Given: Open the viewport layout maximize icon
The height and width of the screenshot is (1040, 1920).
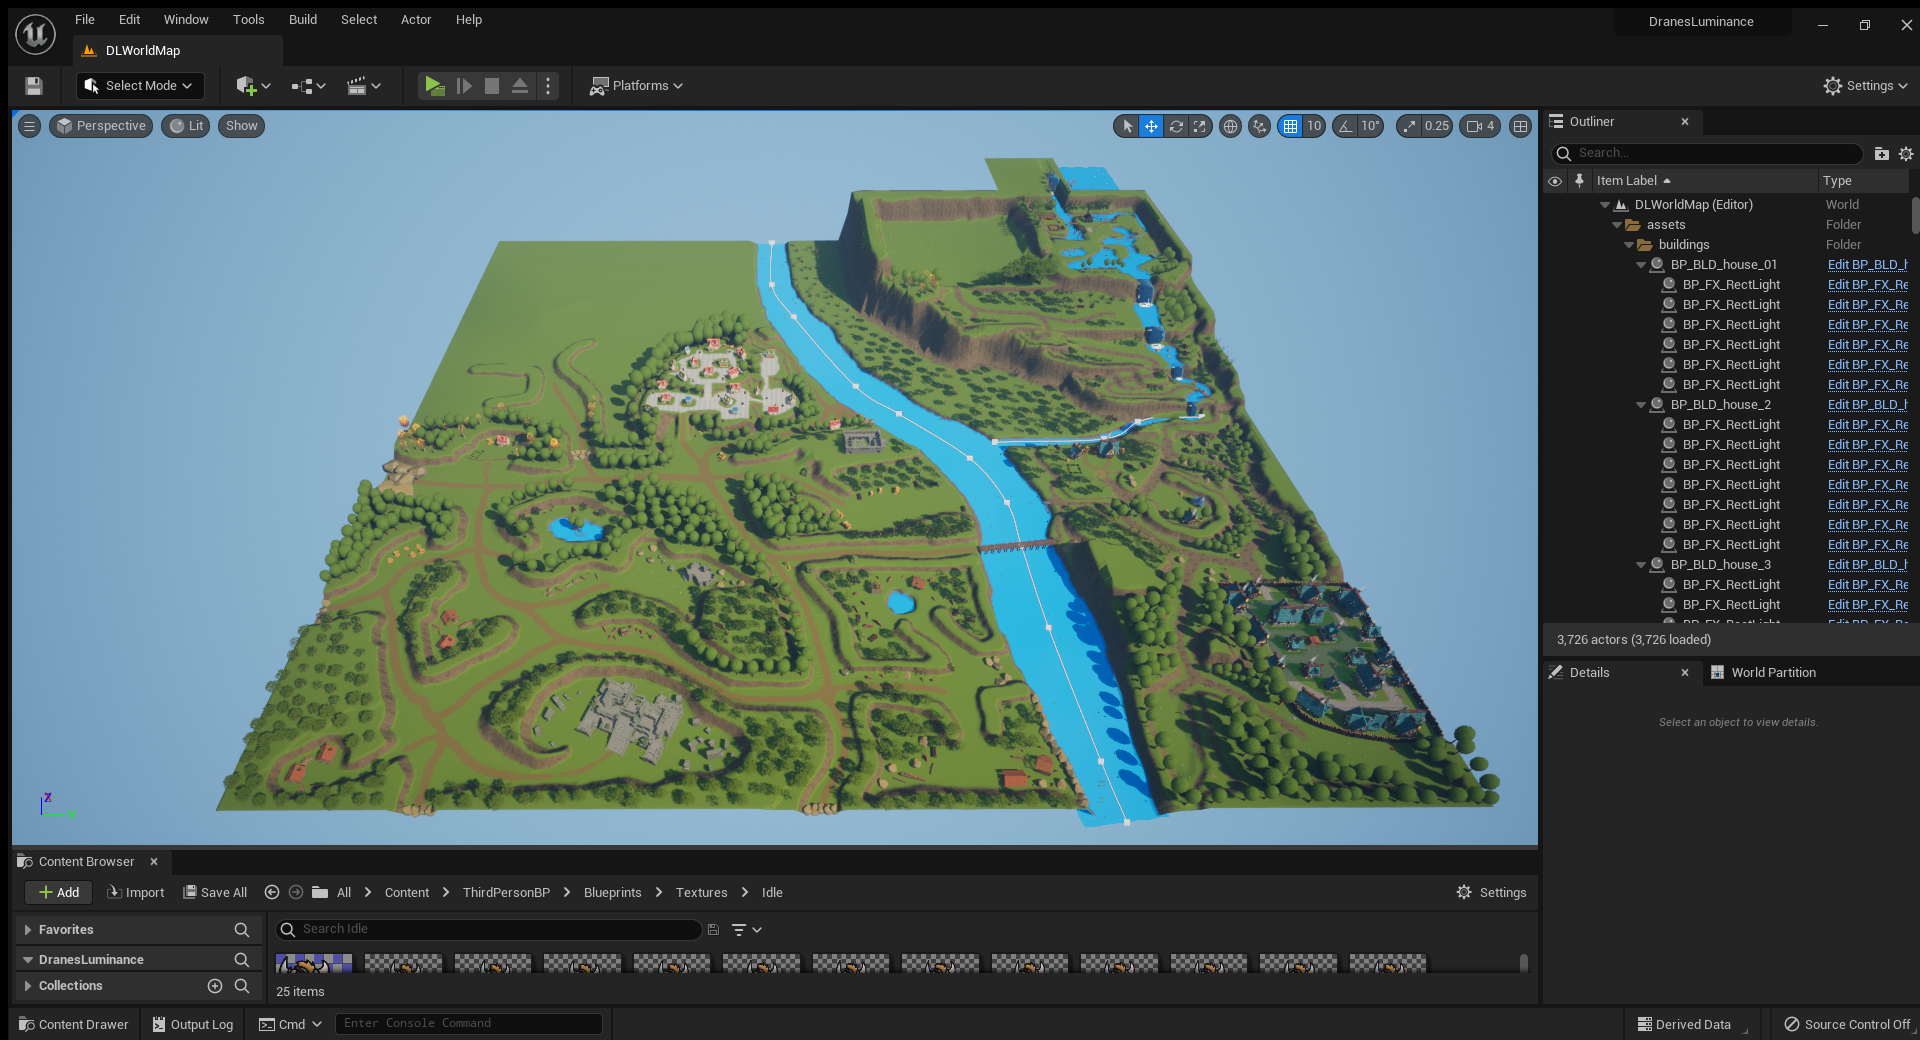Looking at the screenshot, I should click(1520, 126).
